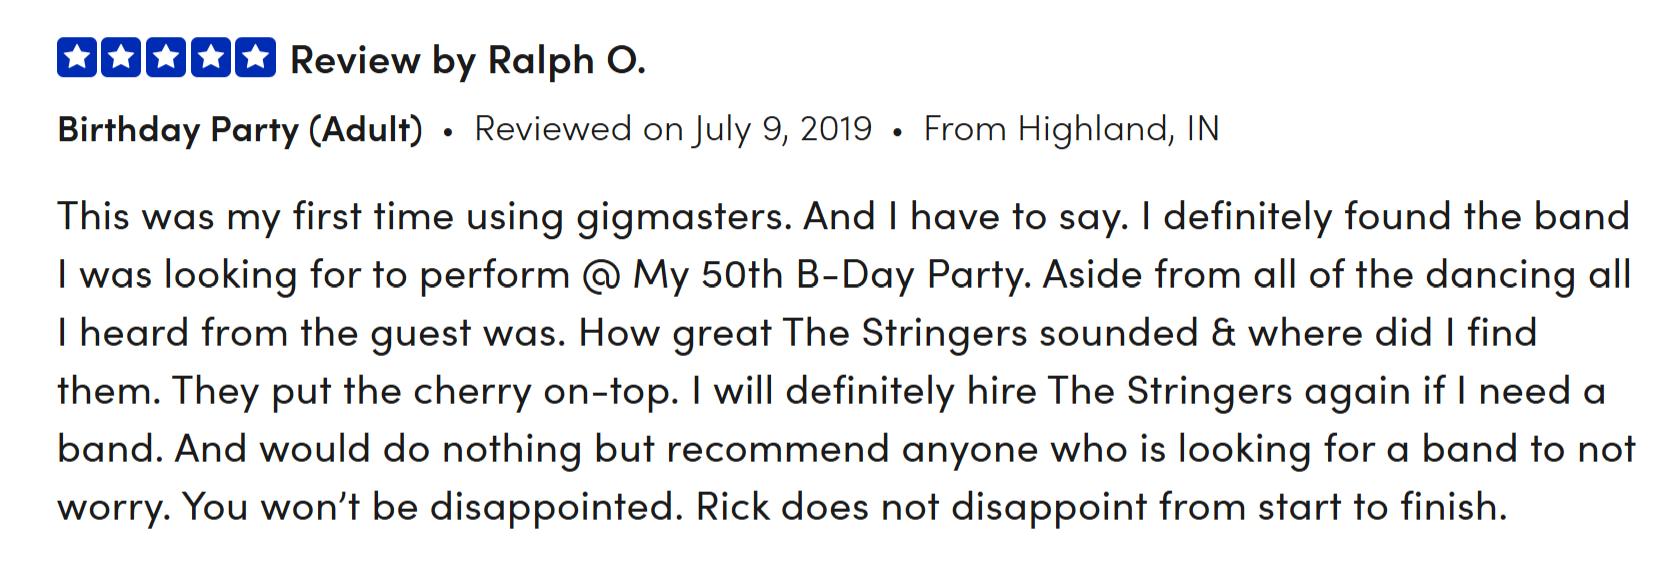Image resolution: width=1678 pixels, height=566 pixels.
Task: Click the @ symbol in the review text
Action: (600, 275)
